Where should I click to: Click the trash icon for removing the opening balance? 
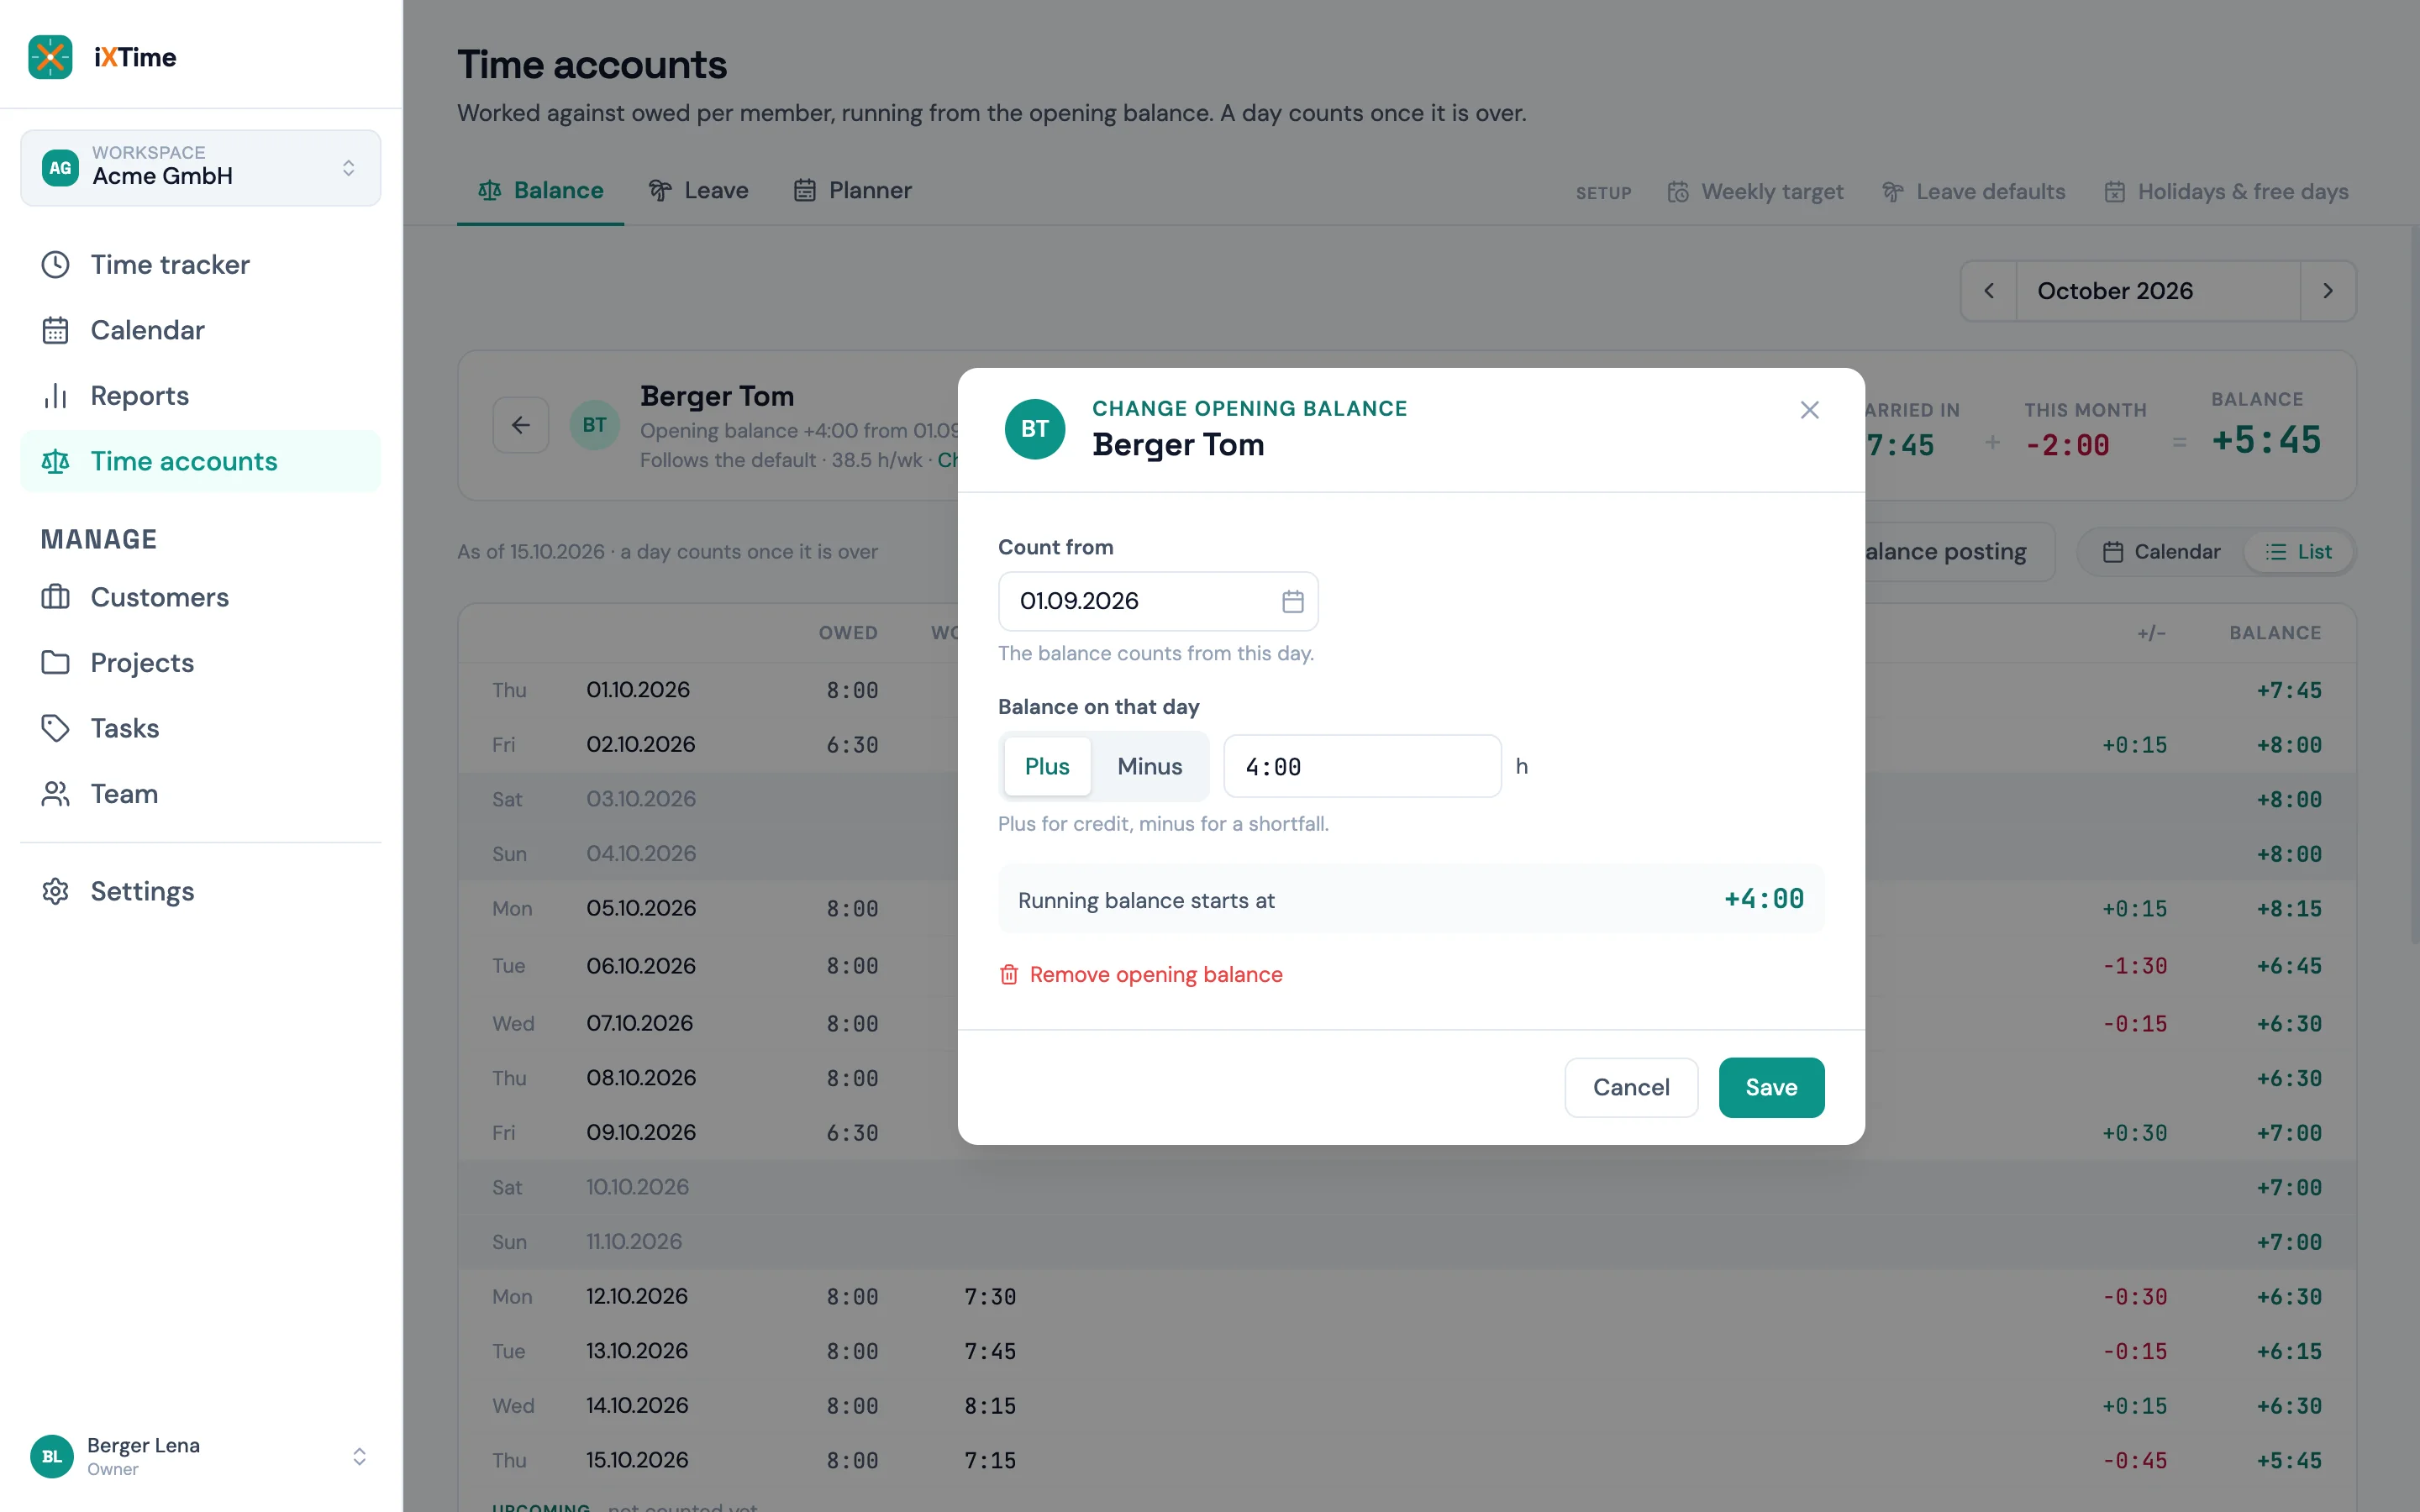coord(1009,974)
